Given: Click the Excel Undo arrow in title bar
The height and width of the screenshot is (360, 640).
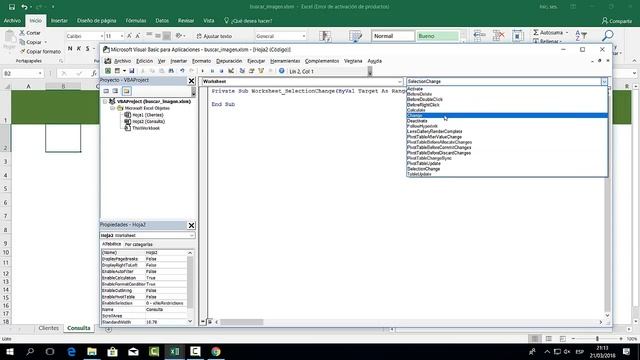Looking at the screenshot, I should 24,7.
